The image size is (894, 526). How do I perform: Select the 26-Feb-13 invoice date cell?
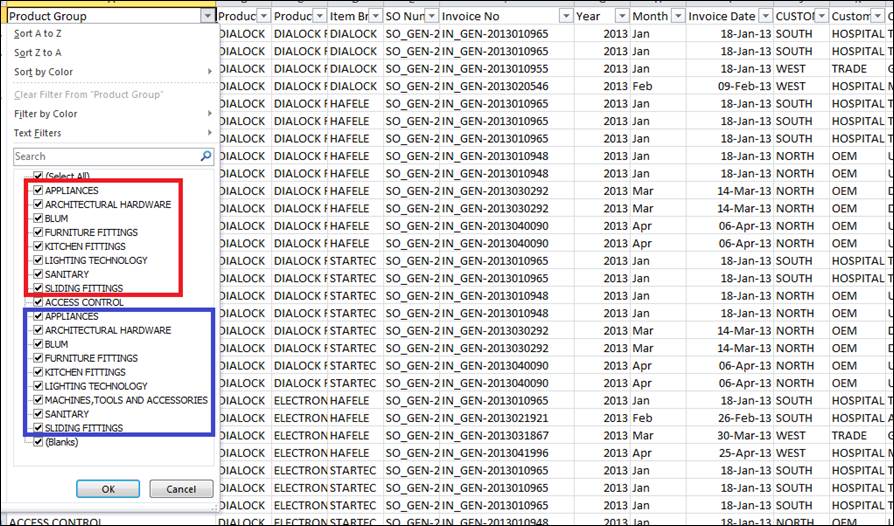click(x=730, y=418)
